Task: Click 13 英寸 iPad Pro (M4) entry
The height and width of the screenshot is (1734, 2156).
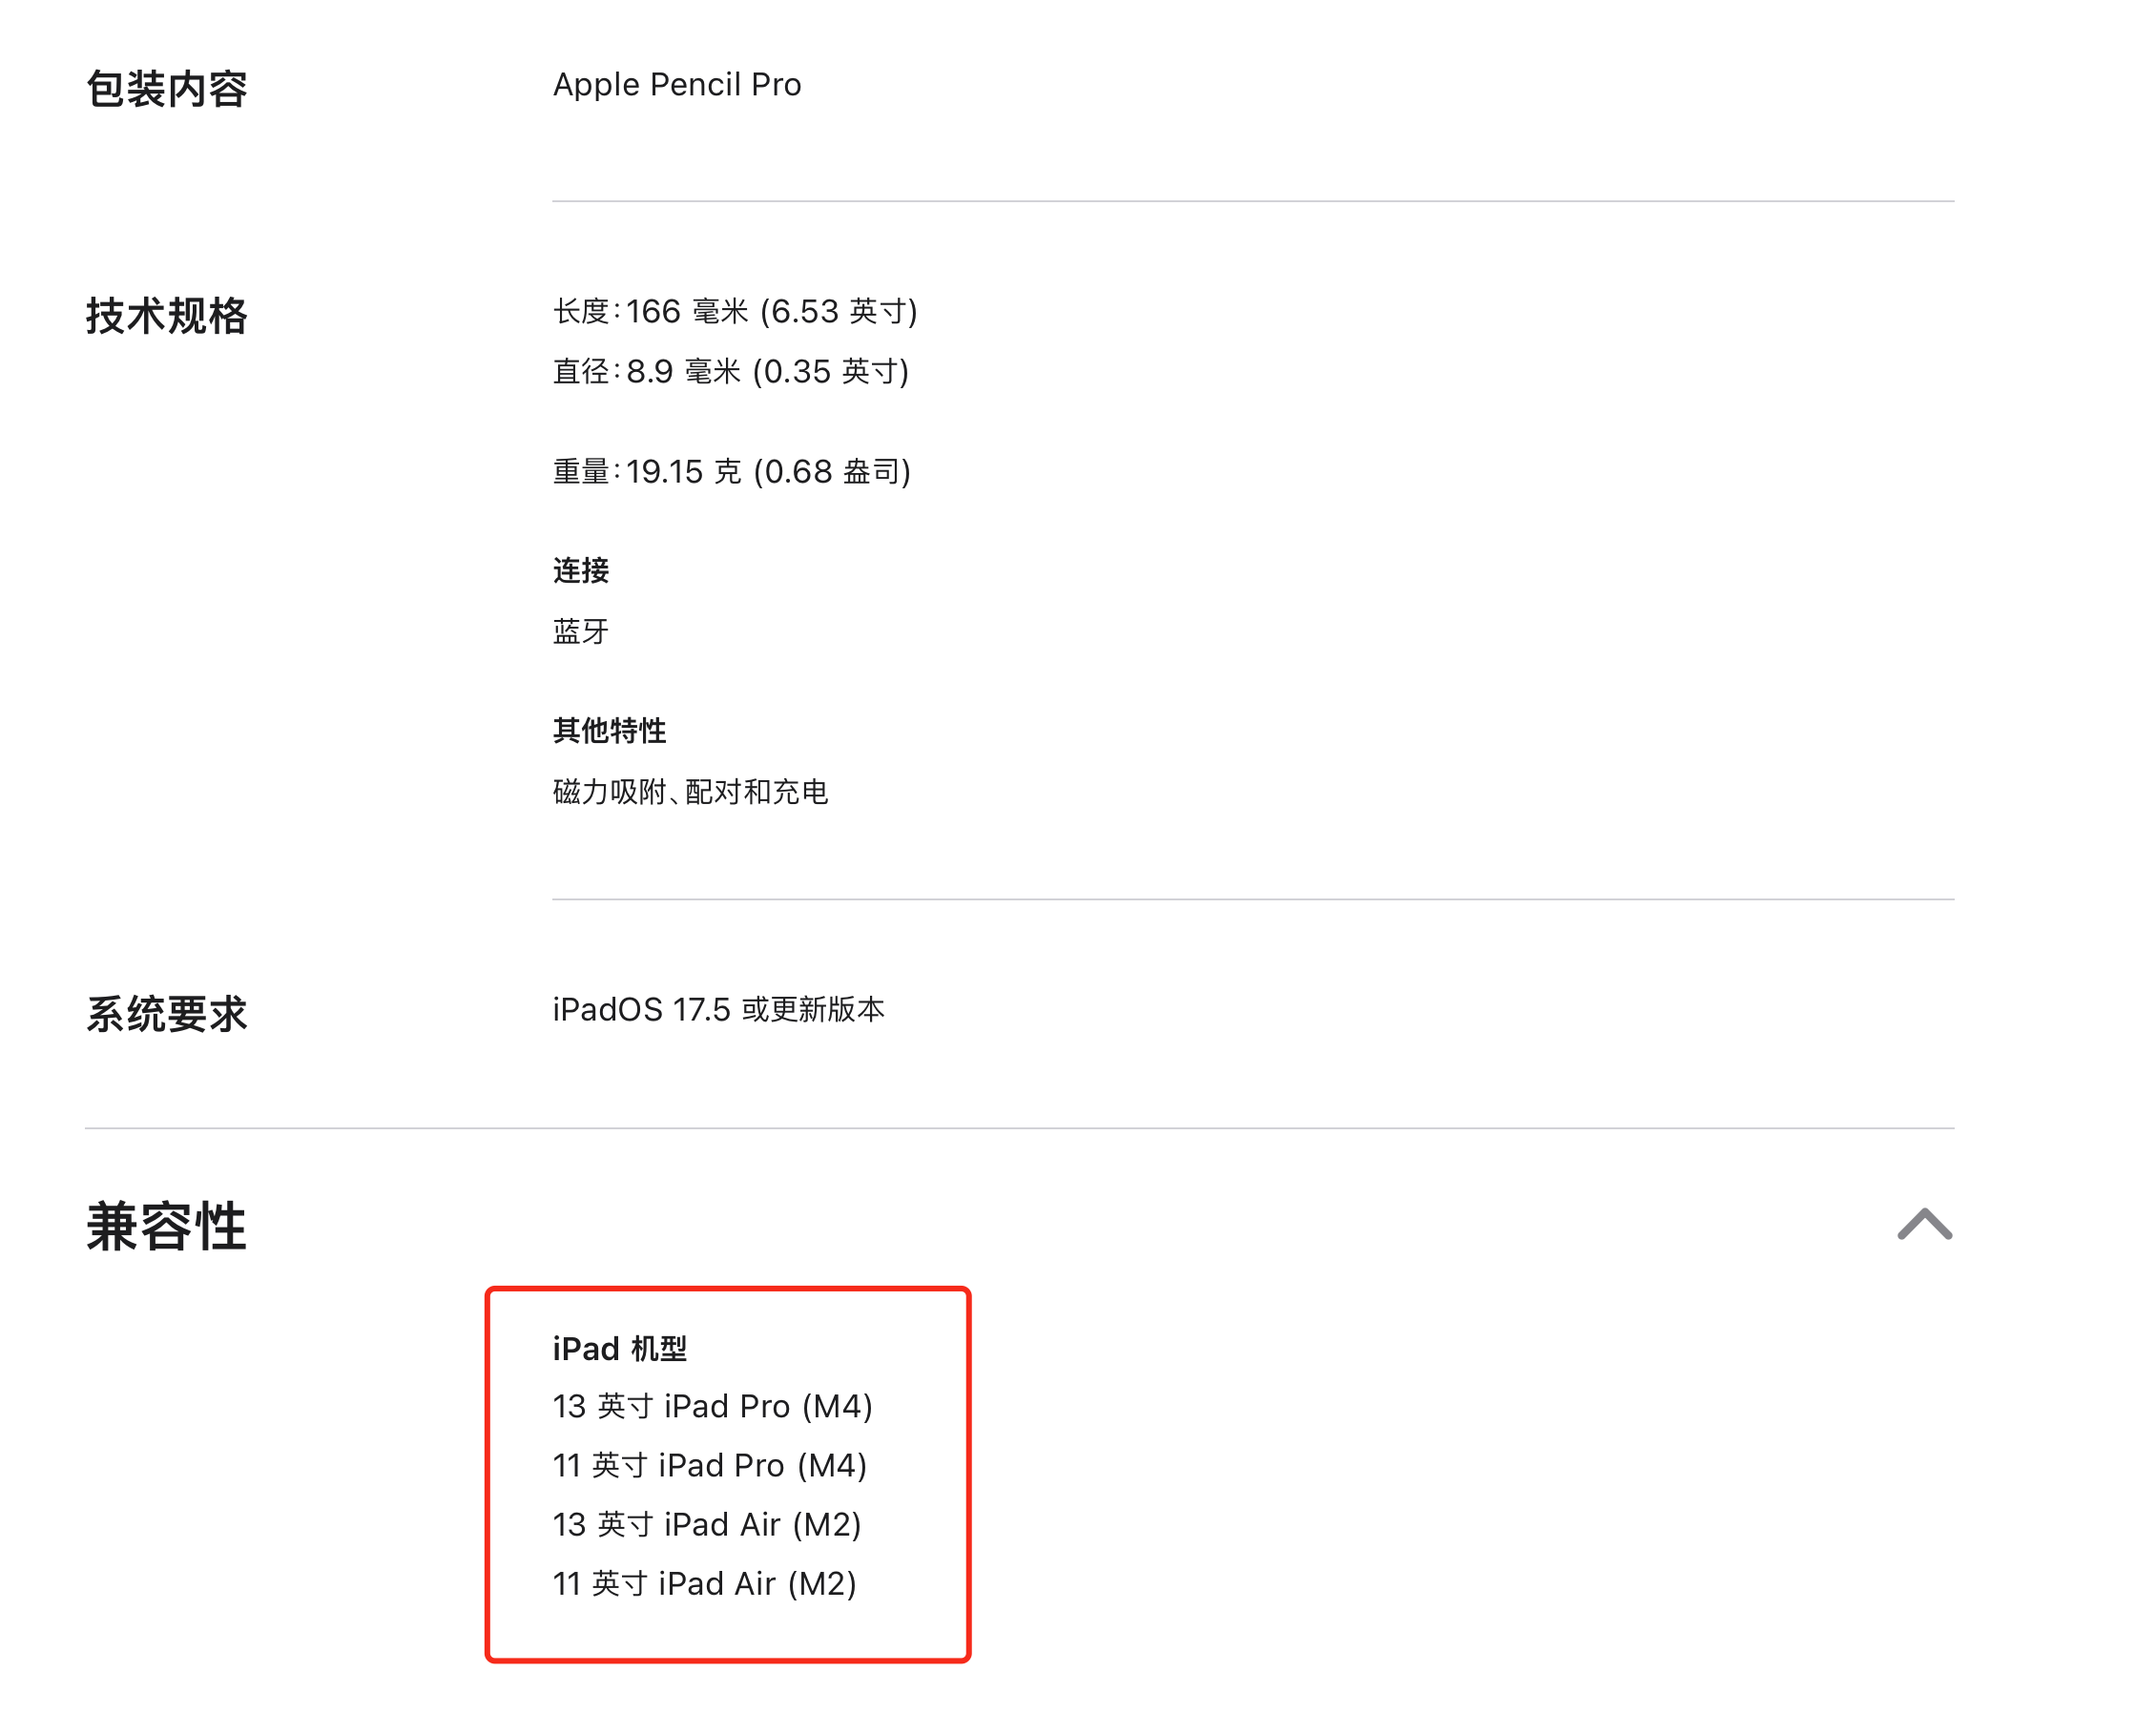Action: coord(712,1407)
